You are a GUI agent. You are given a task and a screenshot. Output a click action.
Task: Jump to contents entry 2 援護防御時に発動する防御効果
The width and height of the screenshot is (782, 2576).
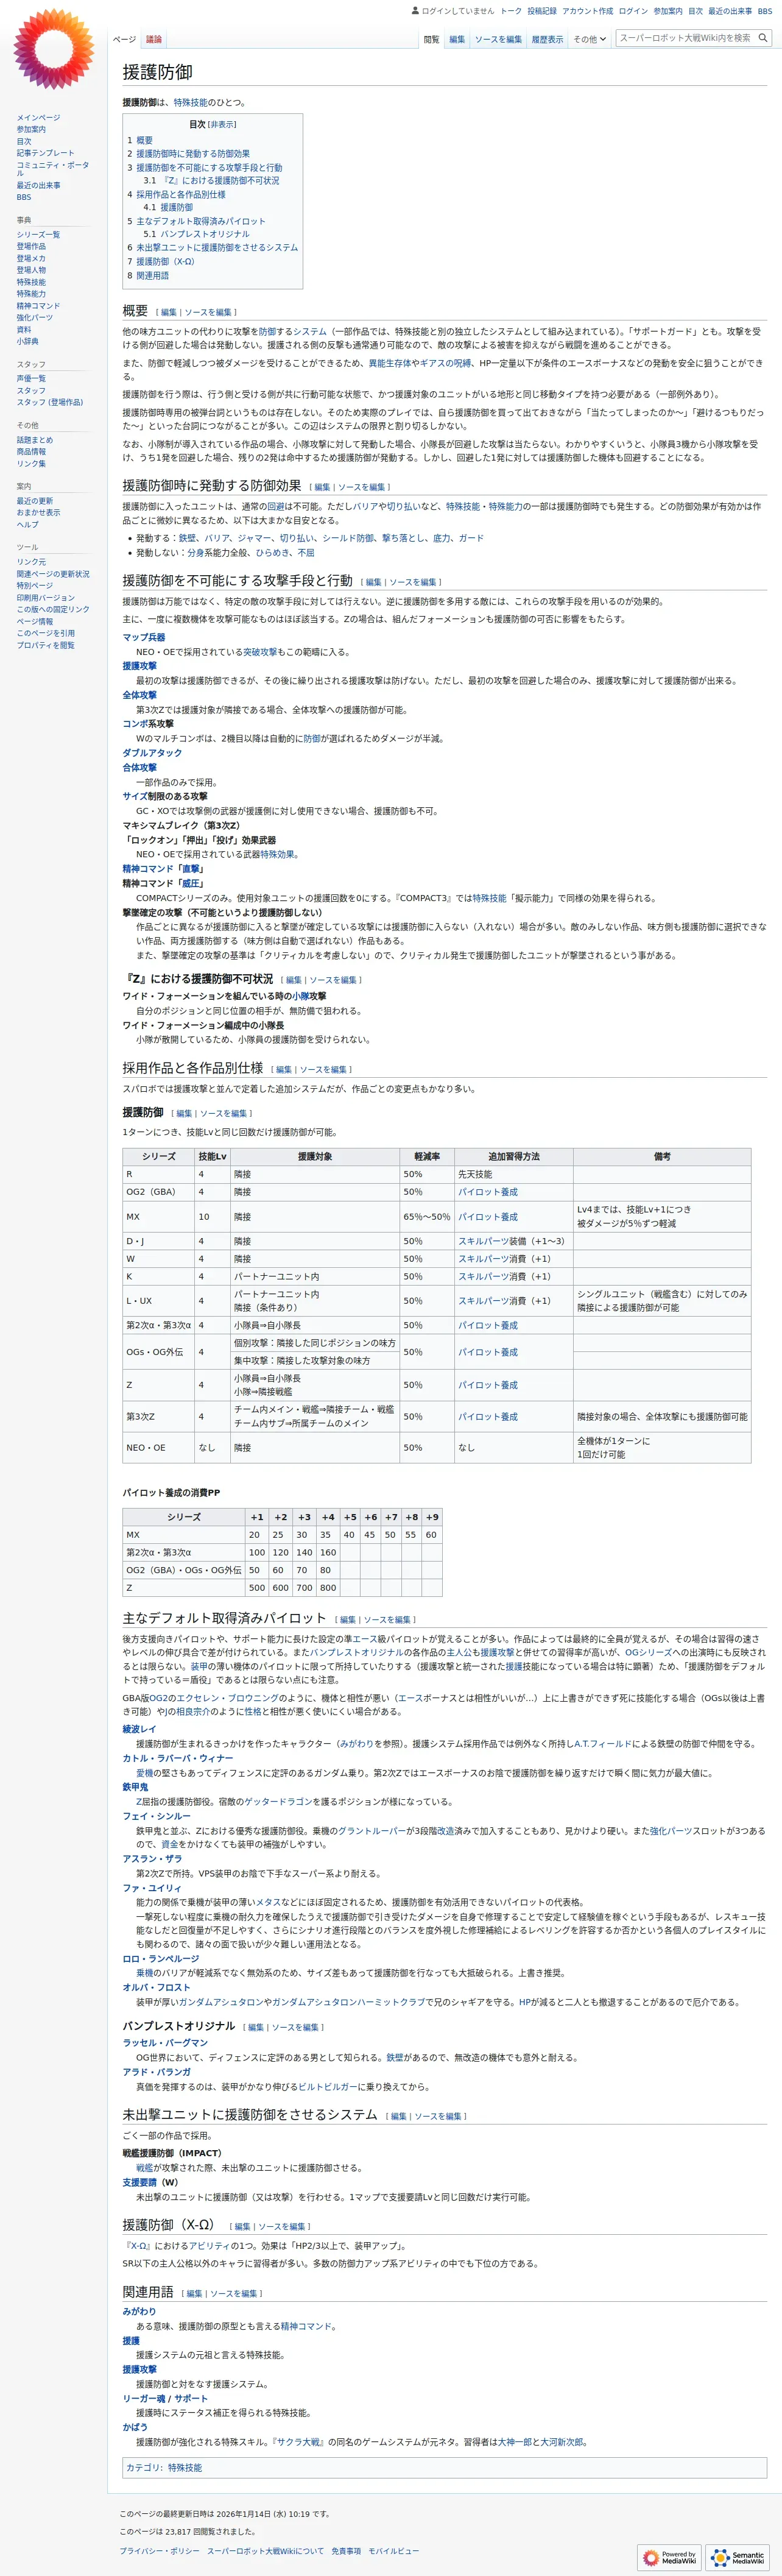(x=188, y=154)
